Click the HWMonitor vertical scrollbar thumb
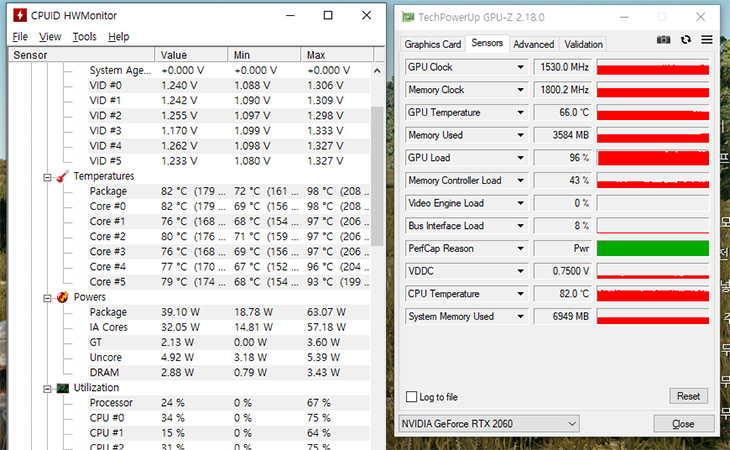This screenshot has width=730, height=450. [x=377, y=176]
